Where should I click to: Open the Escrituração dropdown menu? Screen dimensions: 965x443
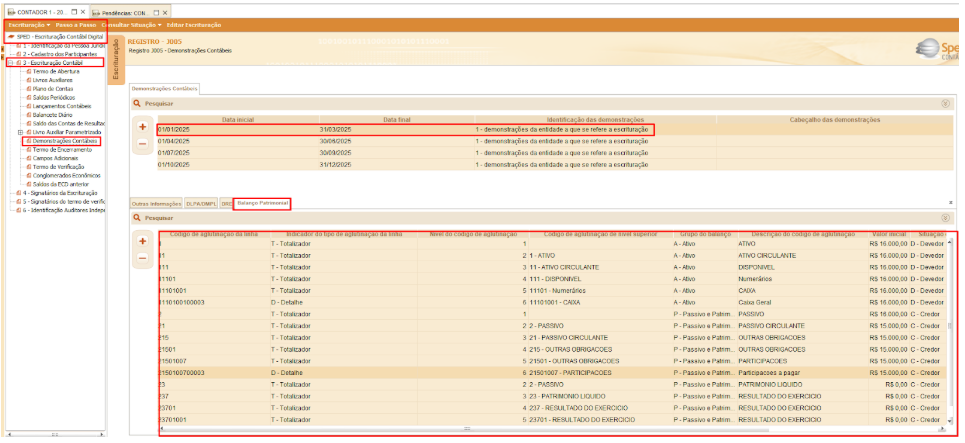point(30,25)
